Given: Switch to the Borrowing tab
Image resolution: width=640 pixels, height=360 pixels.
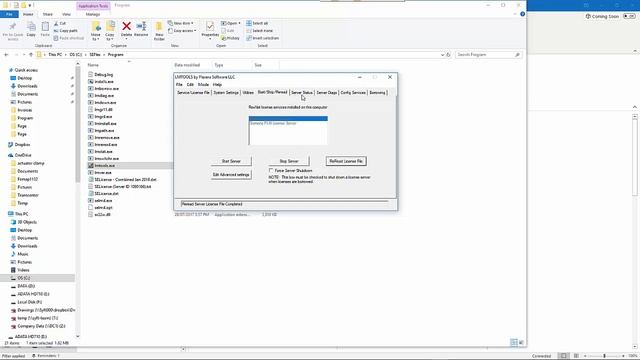Looking at the screenshot, I should click(377, 93).
